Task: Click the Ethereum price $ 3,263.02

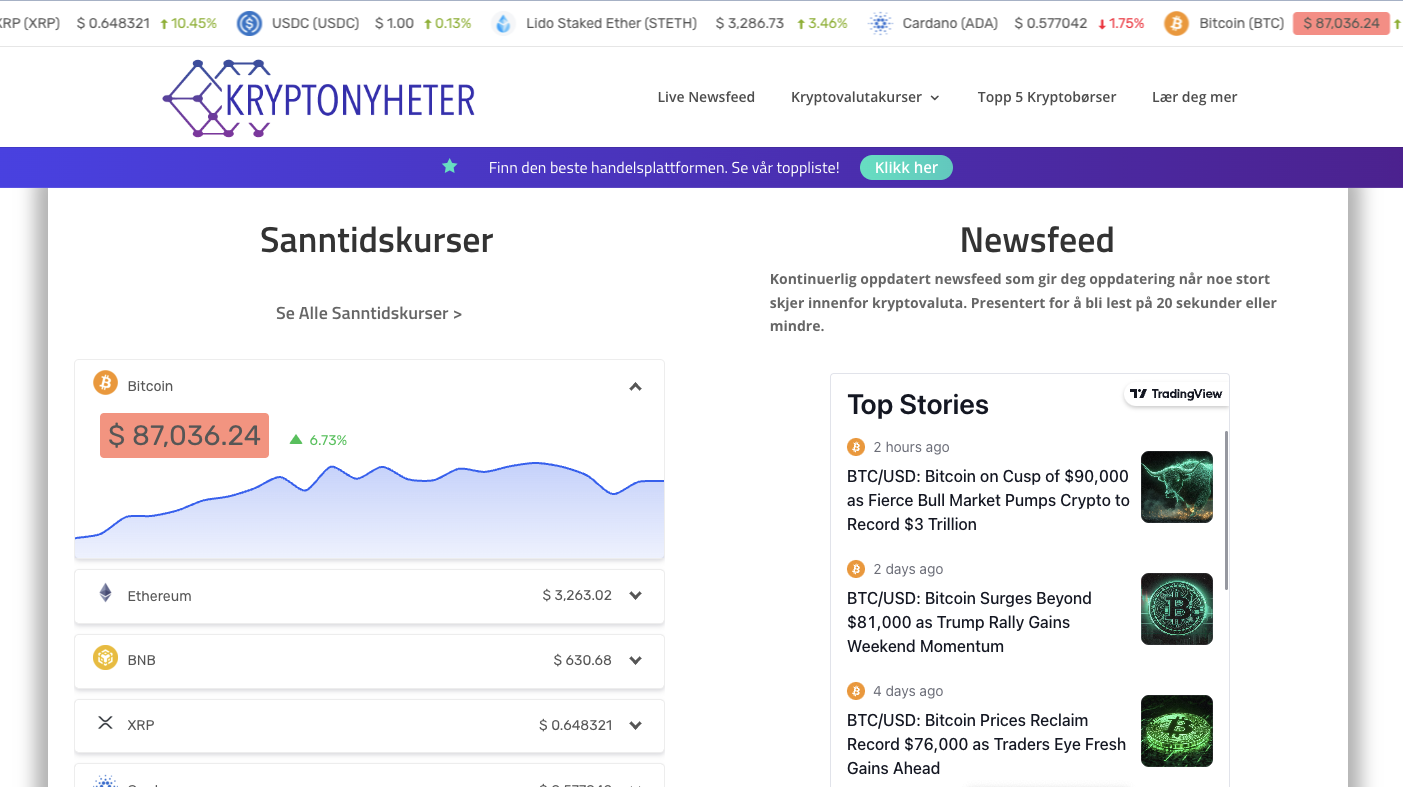Action: (577, 595)
